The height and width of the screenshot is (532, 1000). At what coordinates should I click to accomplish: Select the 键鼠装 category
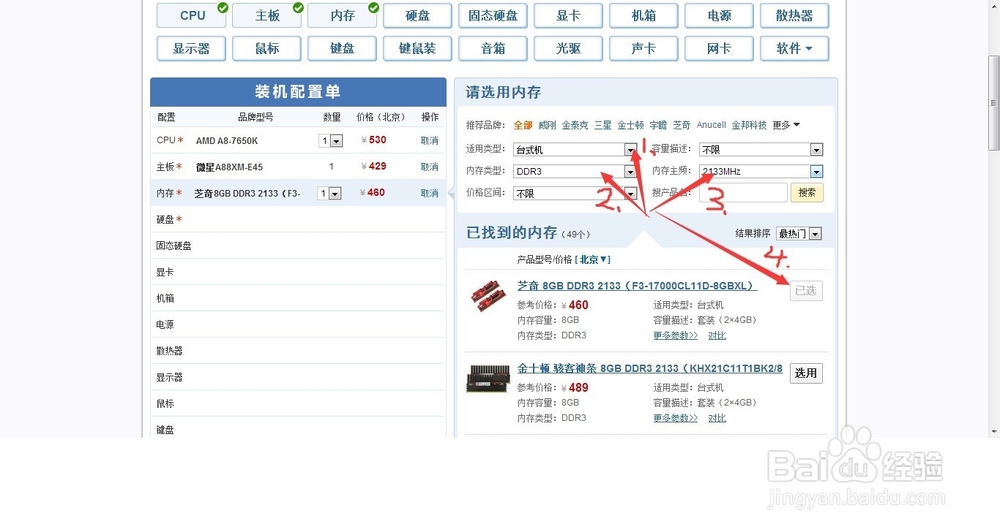(x=417, y=48)
